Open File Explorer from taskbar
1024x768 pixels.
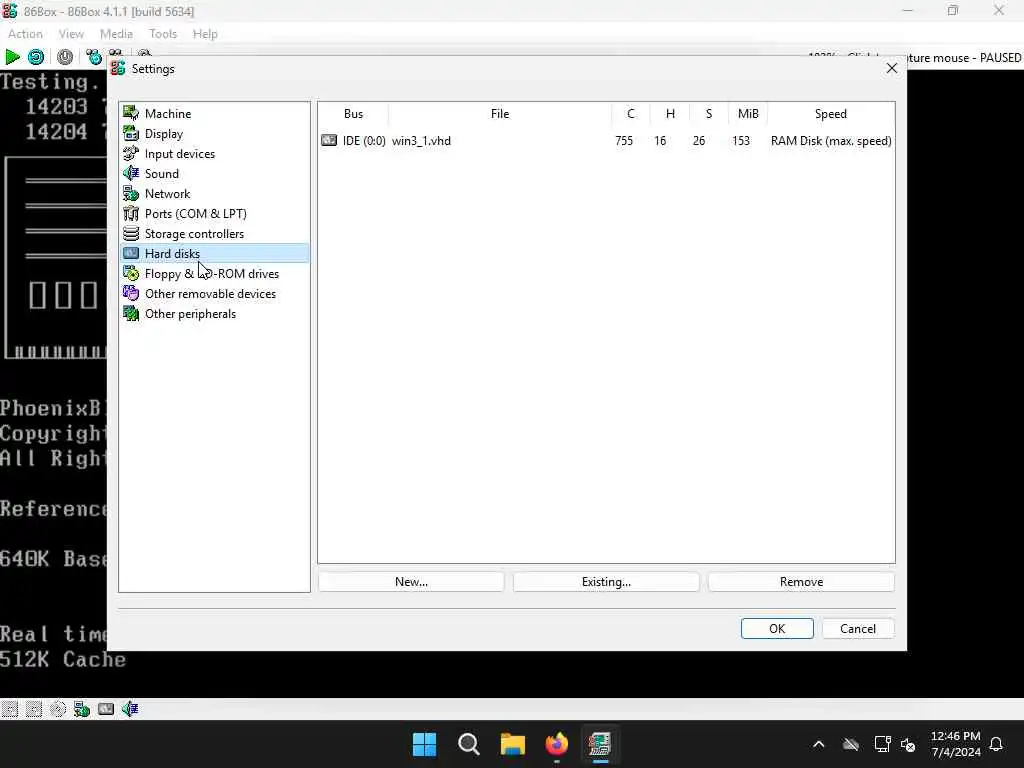pyautogui.click(x=513, y=744)
